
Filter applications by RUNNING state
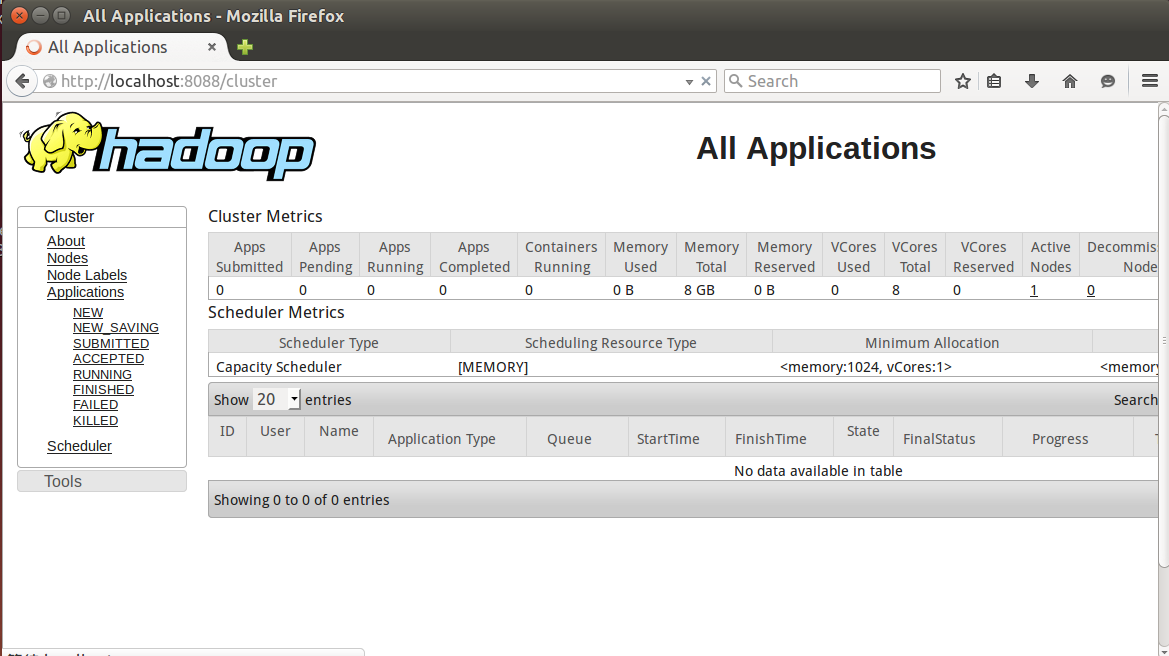tap(102, 375)
